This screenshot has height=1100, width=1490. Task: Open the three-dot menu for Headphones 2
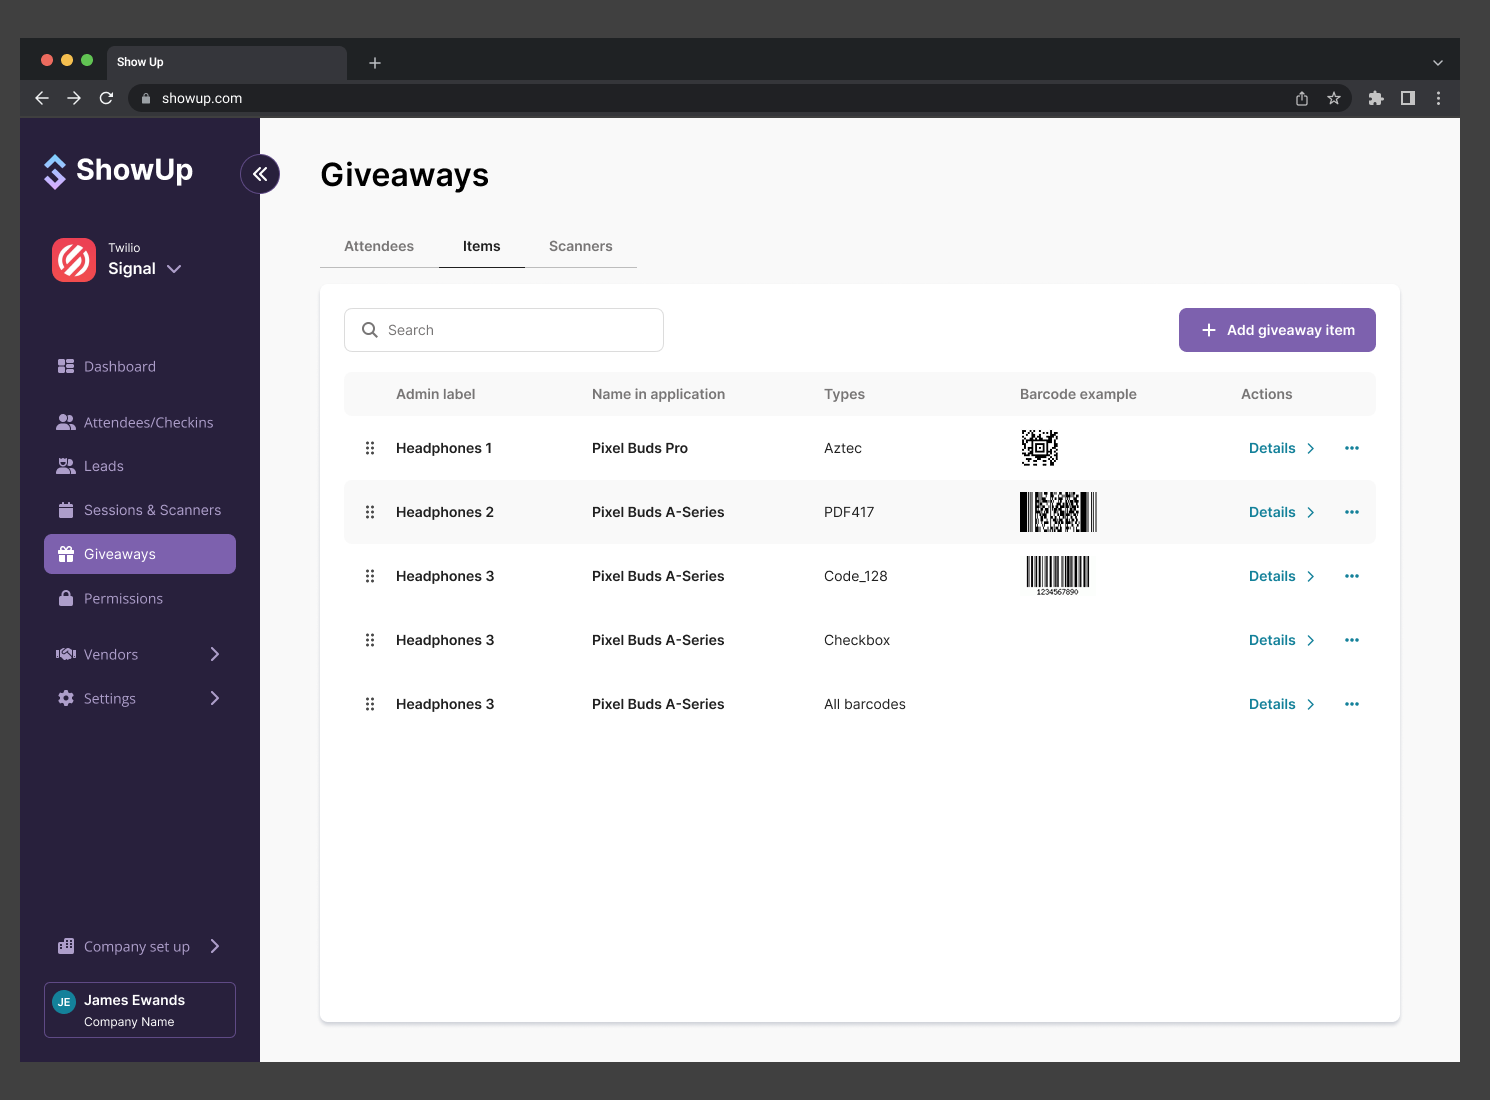tap(1352, 512)
